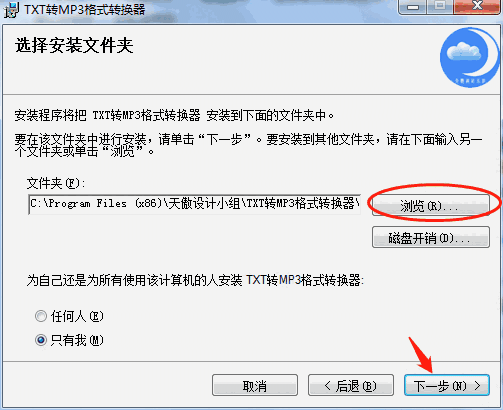Close the TXT转MP3格式转换器 installer window

[x=477, y=6]
